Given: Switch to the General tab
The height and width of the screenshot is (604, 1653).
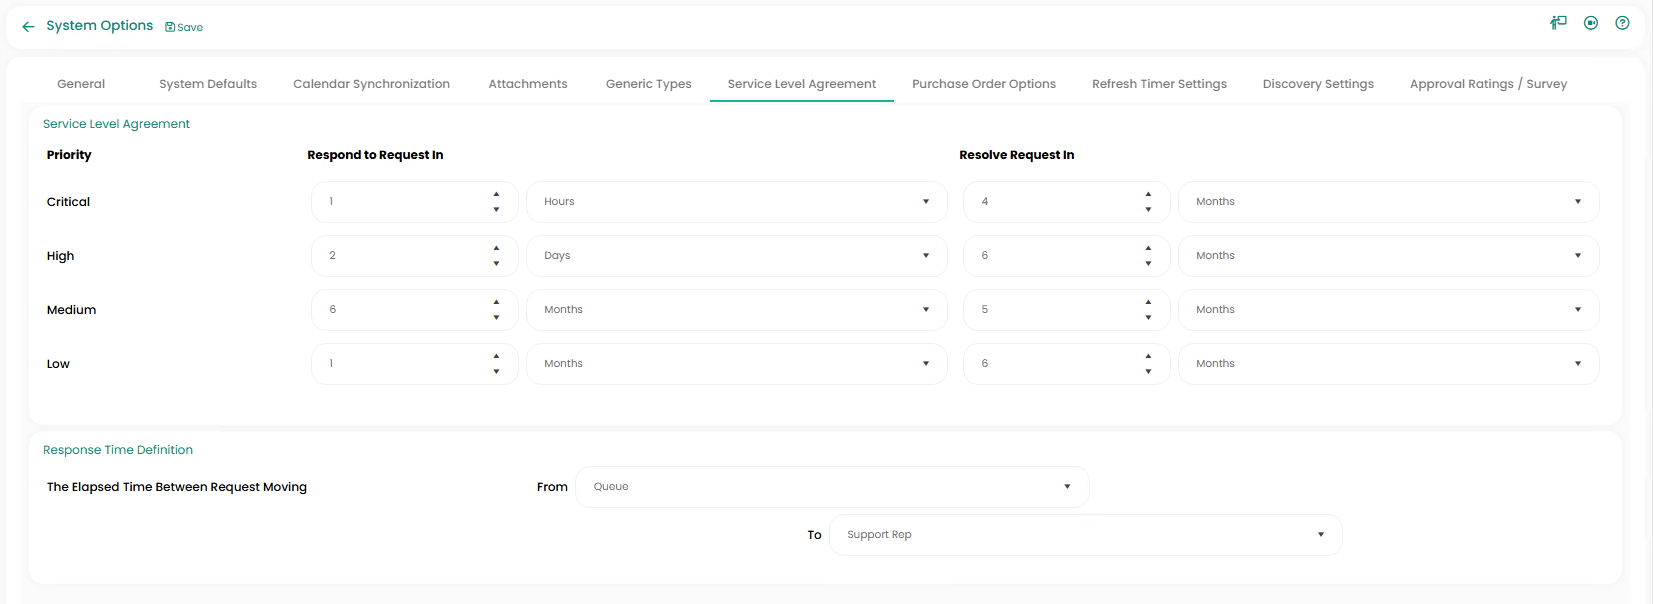Looking at the screenshot, I should tap(81, 84).
